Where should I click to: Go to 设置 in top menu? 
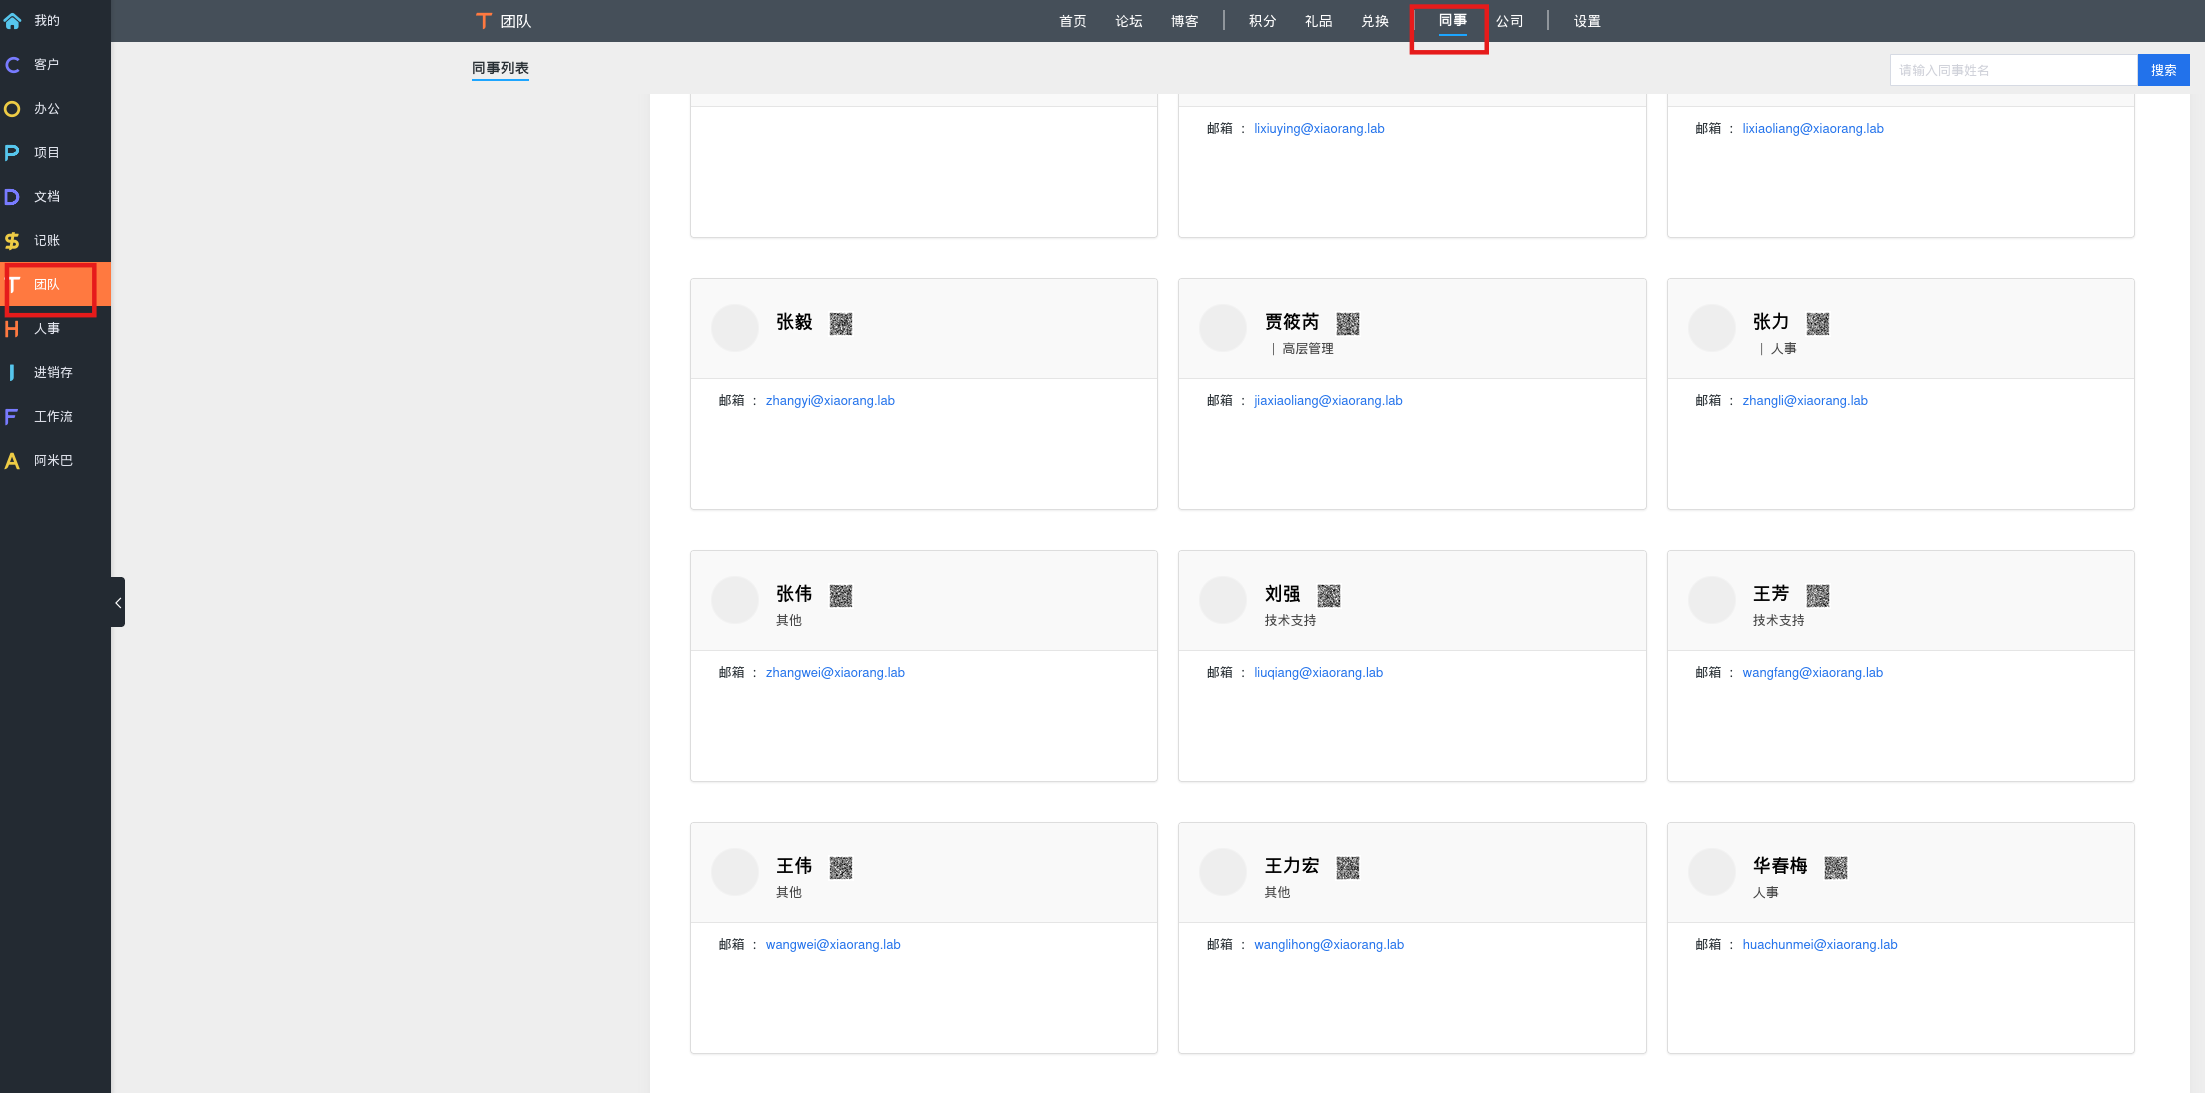(x=1586, y=21)
